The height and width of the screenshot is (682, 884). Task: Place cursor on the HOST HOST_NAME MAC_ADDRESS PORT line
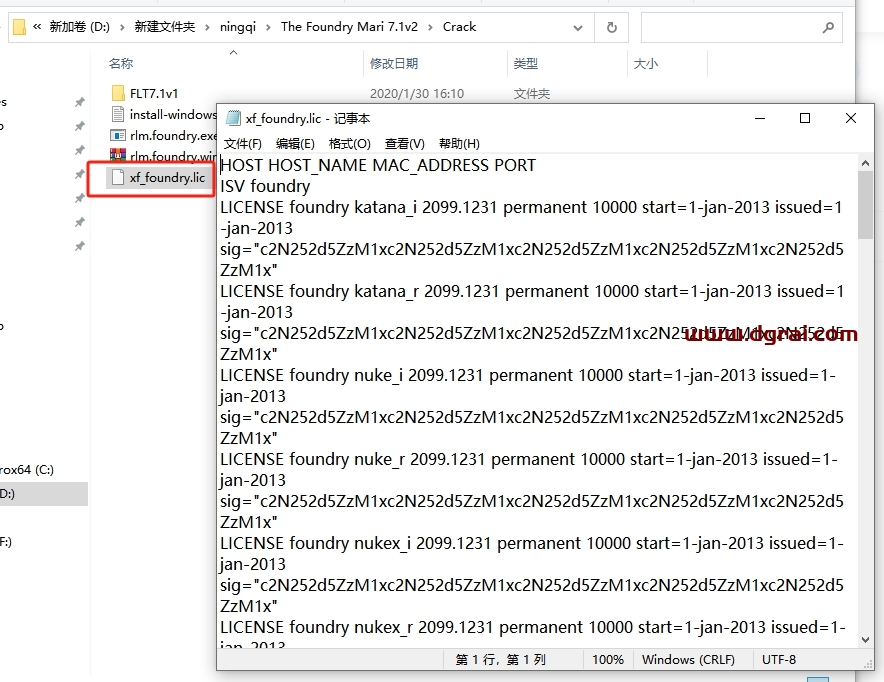[378, 165]
